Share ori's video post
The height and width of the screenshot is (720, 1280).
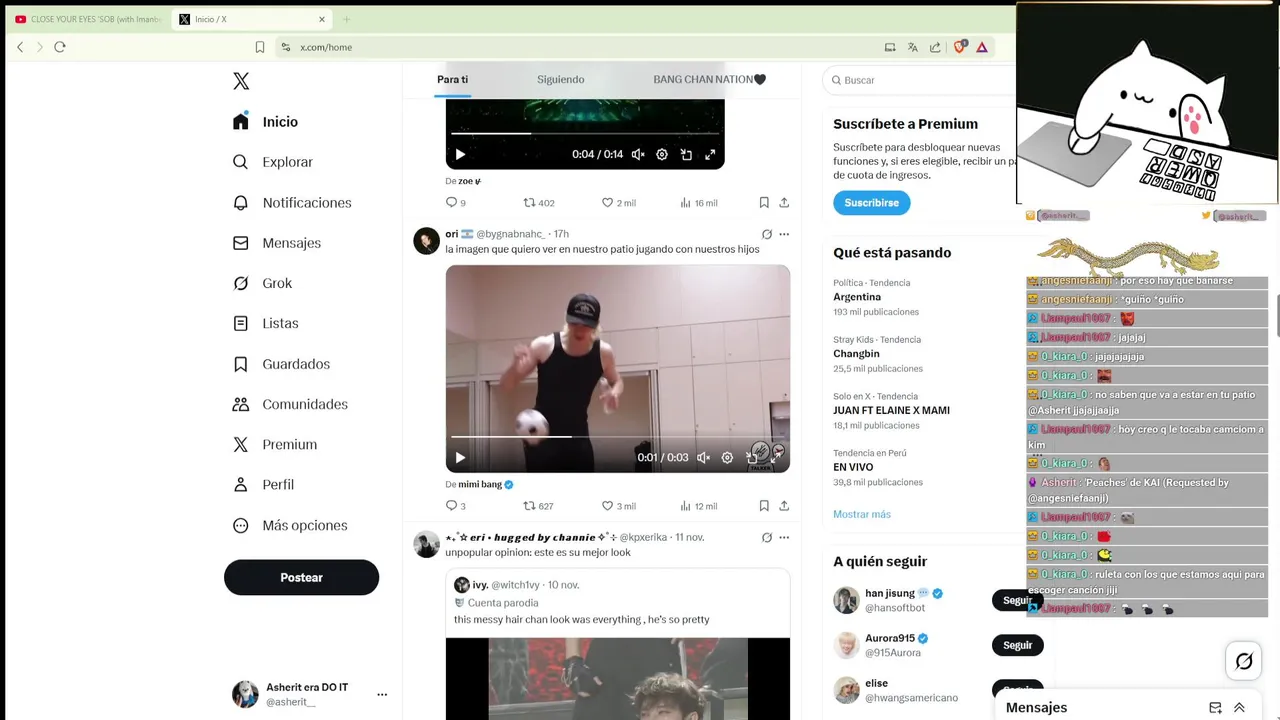[x=784, y=506]
